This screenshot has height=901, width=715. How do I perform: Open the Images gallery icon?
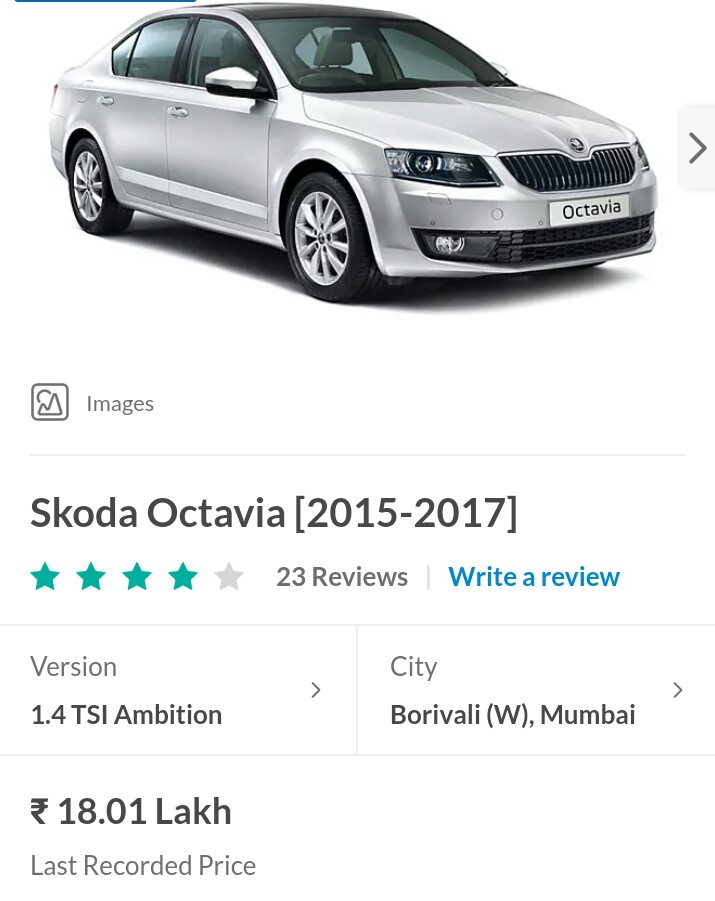(x=50, y=402)
